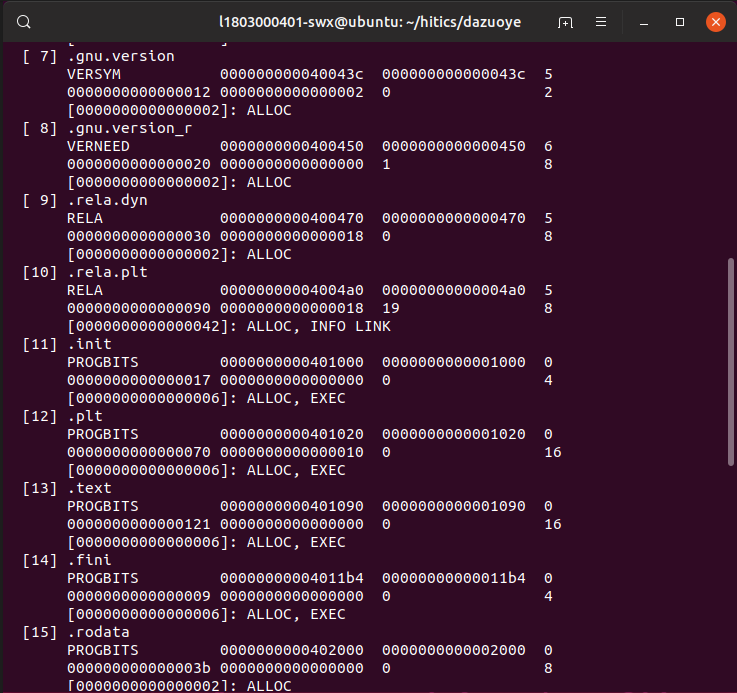Click the VERSYM type label
The image size is (737, 693).
pyautogui.click(x=94, y=74)
